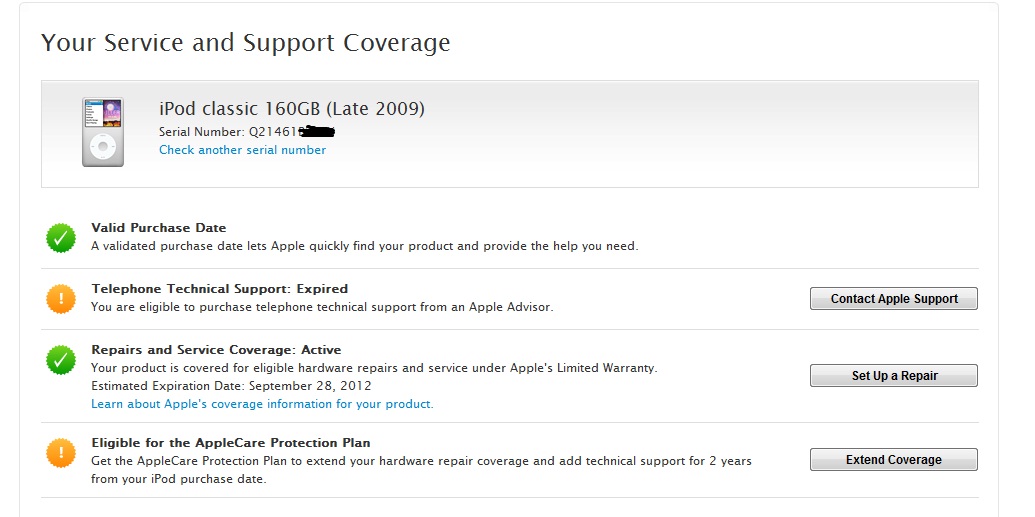This screenshot has height=517, width=1035.
Task: Click the telephone support eligibility description text
Action: coord(321,307)
